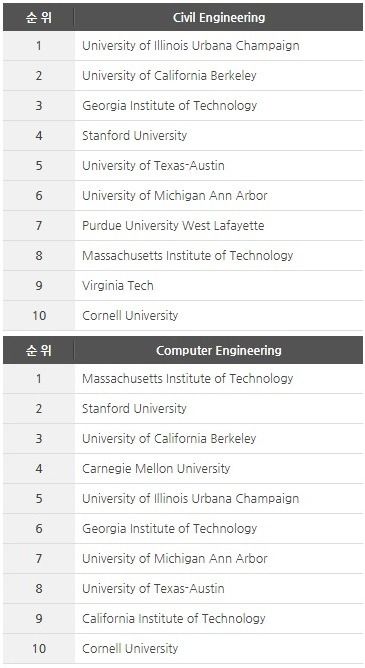Click University of Texas-Austin ranked 5 in Civil
365x668 pixels.
tap(153, 165)
